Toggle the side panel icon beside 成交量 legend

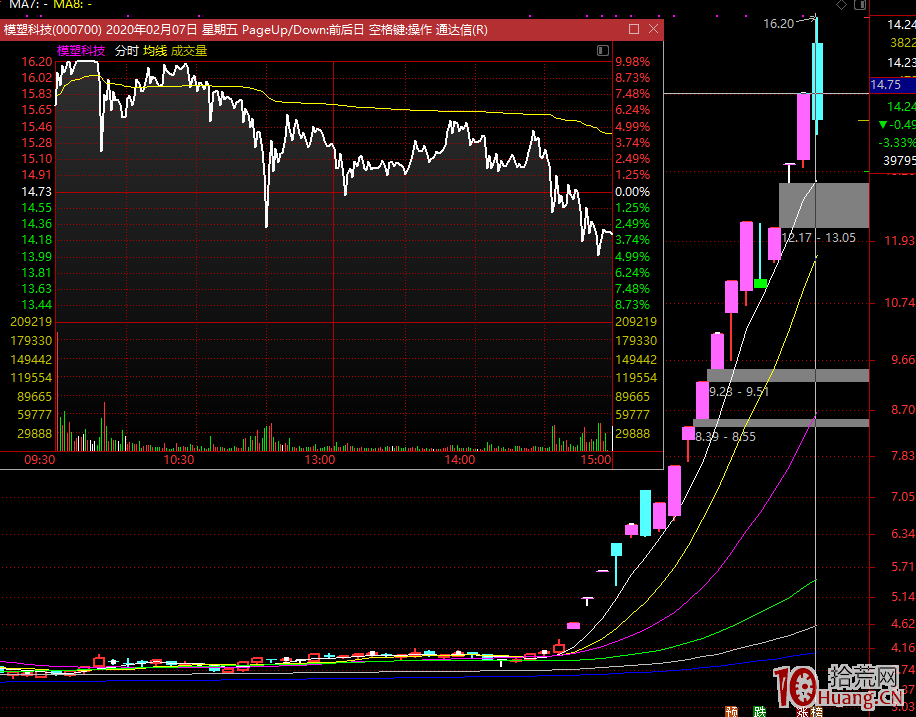tap(603, 51)
